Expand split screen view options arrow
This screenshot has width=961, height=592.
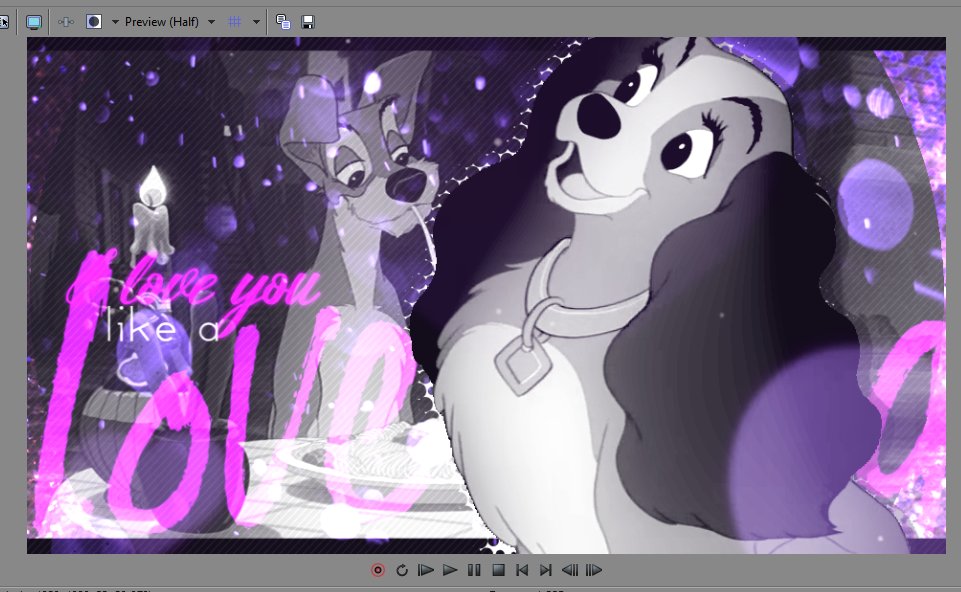click(x=115, y=22)
